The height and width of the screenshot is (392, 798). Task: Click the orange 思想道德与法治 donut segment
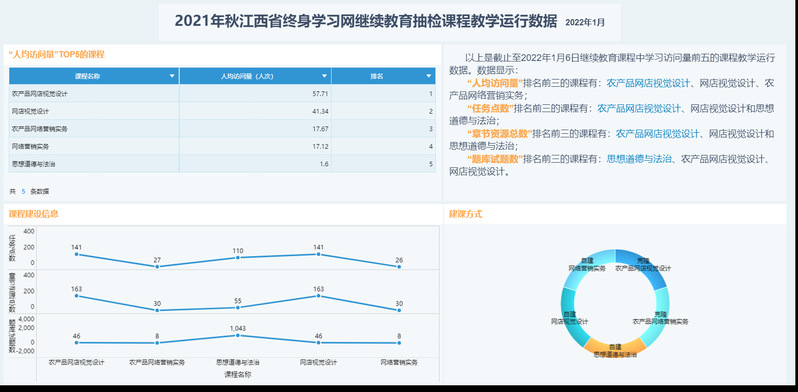pos(615,348)
